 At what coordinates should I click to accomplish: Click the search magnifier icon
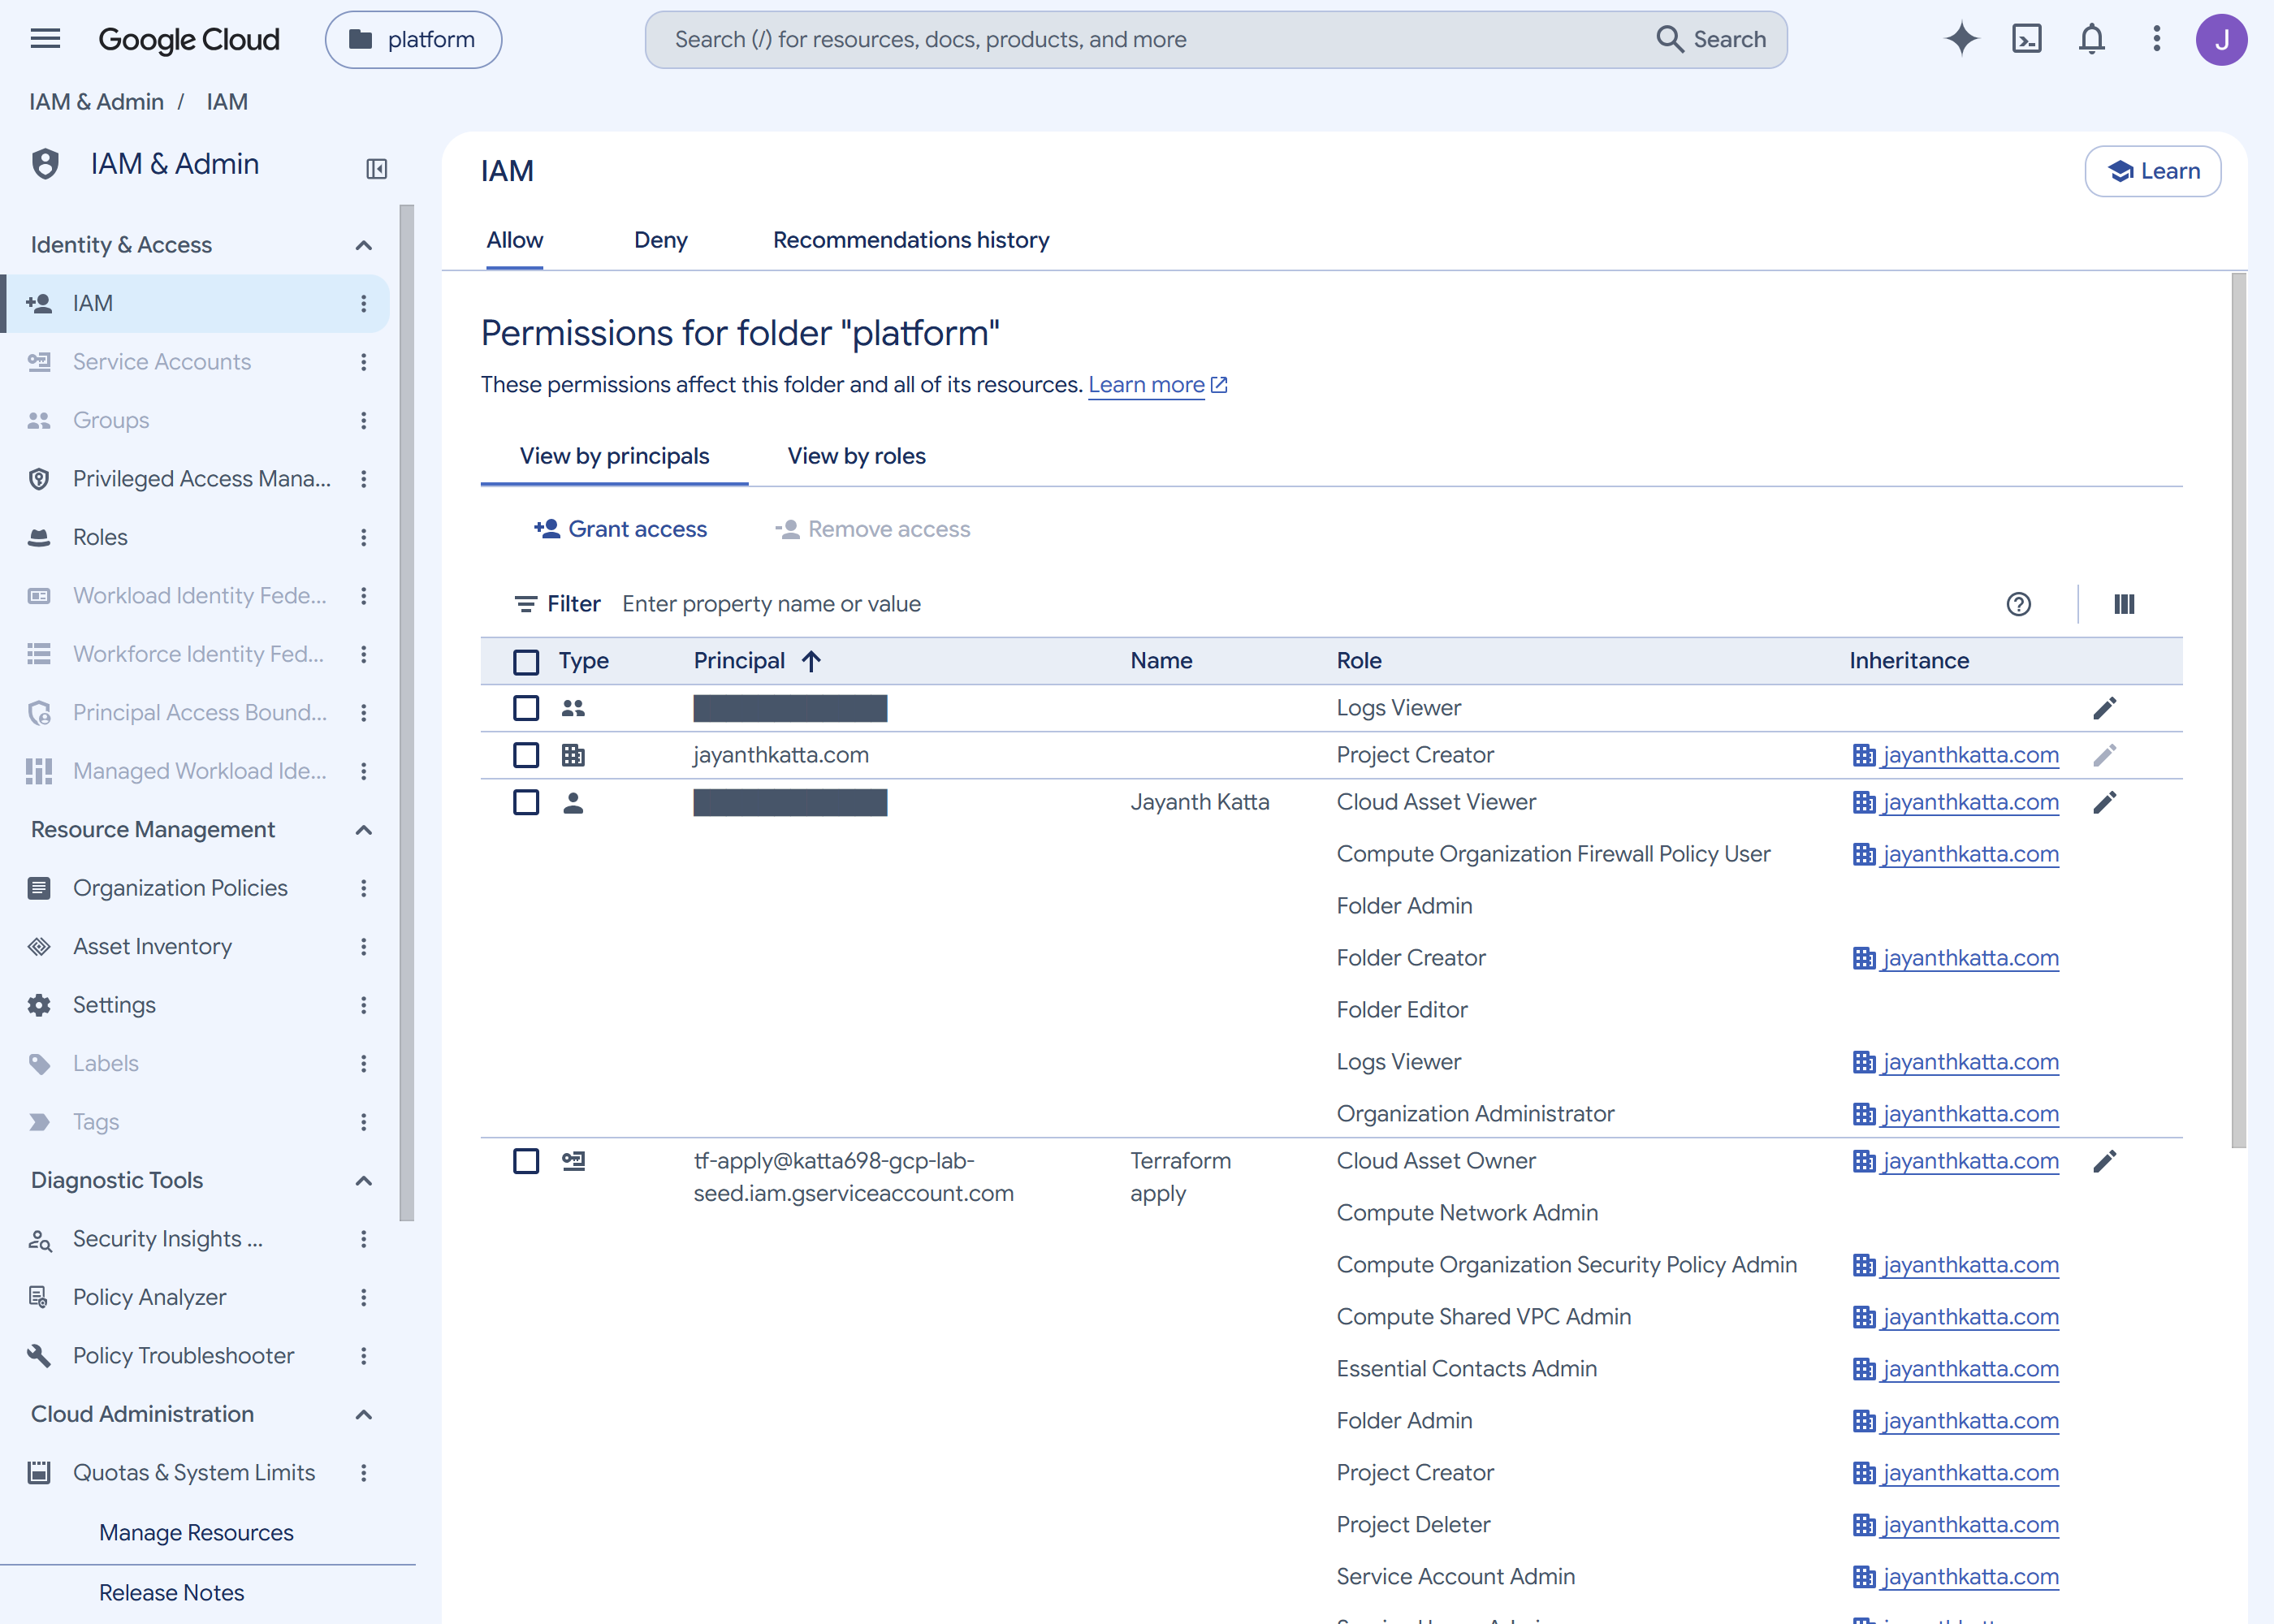(1669, 39)
